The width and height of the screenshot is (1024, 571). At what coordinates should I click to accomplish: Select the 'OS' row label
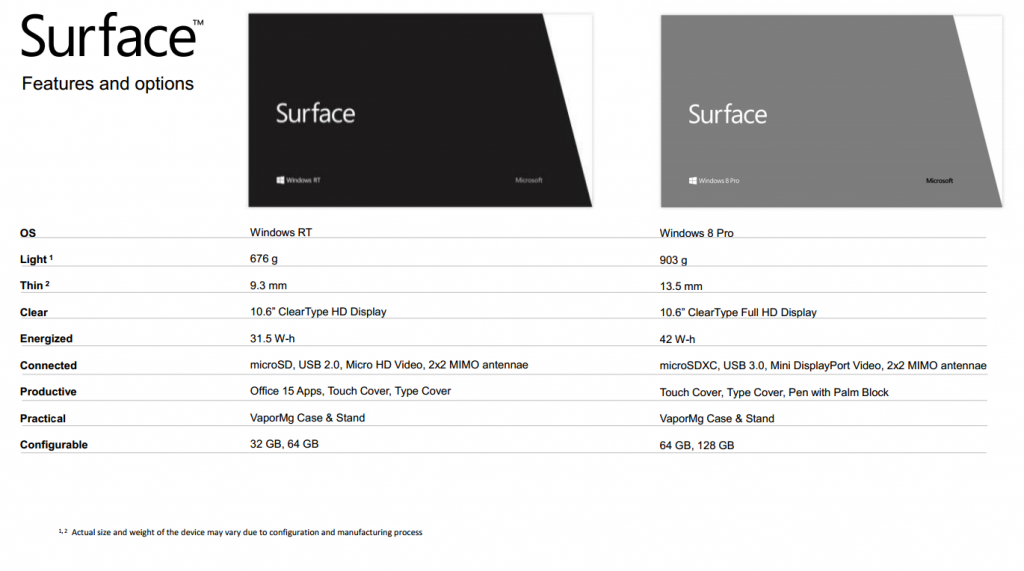28,233
